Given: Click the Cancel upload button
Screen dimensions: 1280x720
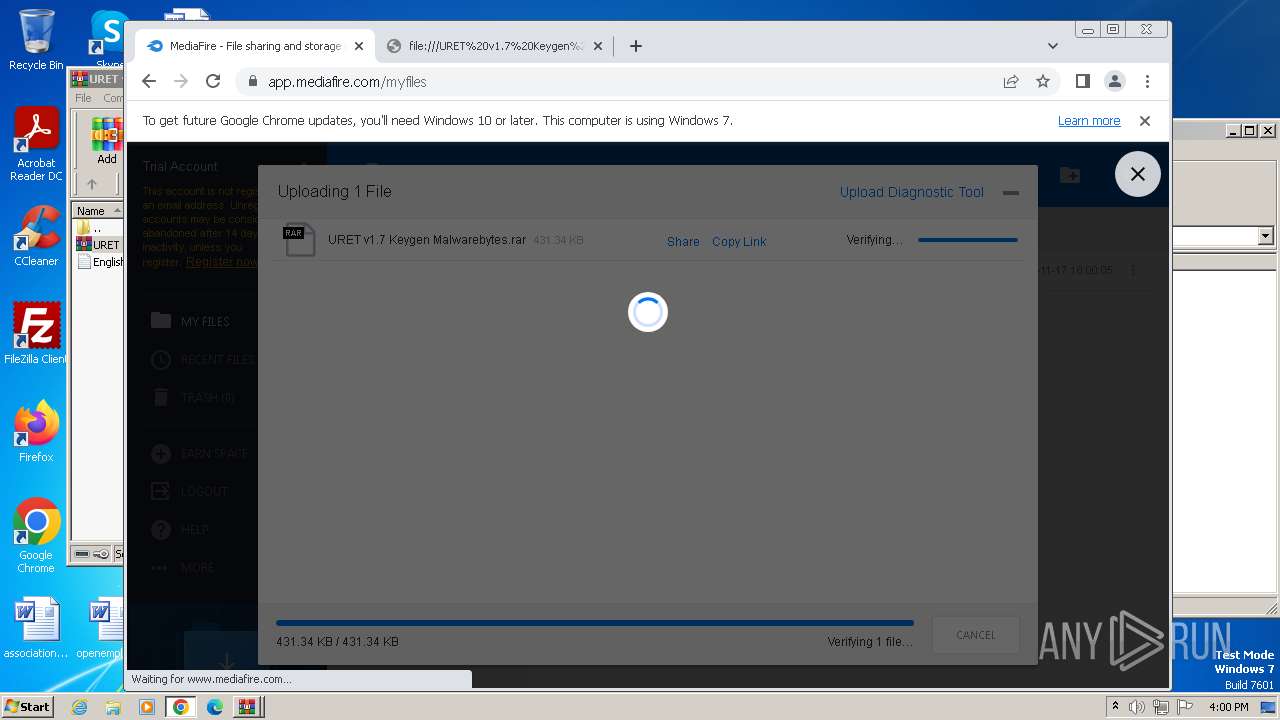Looking at the screenshot, I should click(x=975, y=635).
